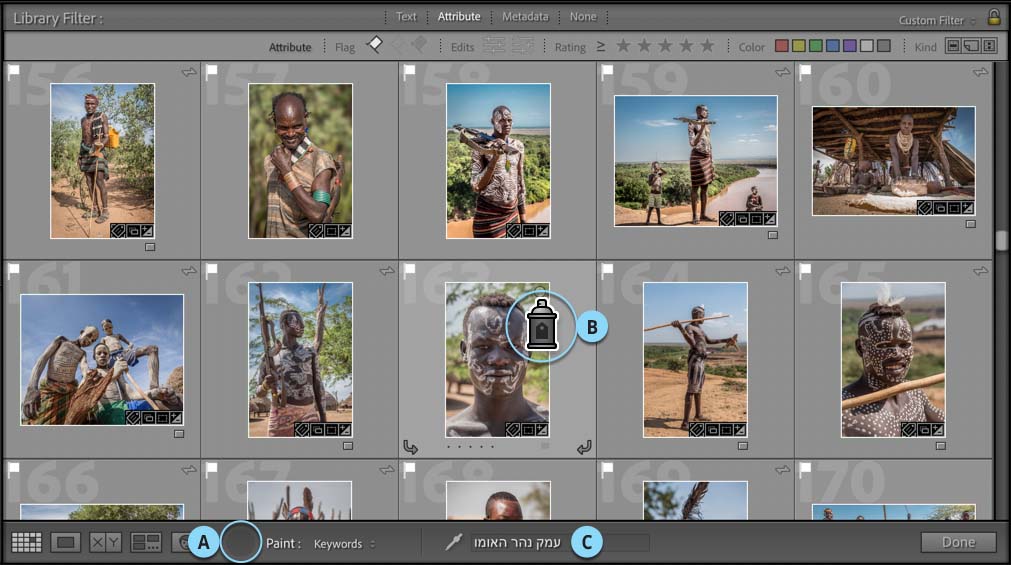Toggle the flag on photo 158
This screenshot has width=1011, height=565.
point(410,73)
